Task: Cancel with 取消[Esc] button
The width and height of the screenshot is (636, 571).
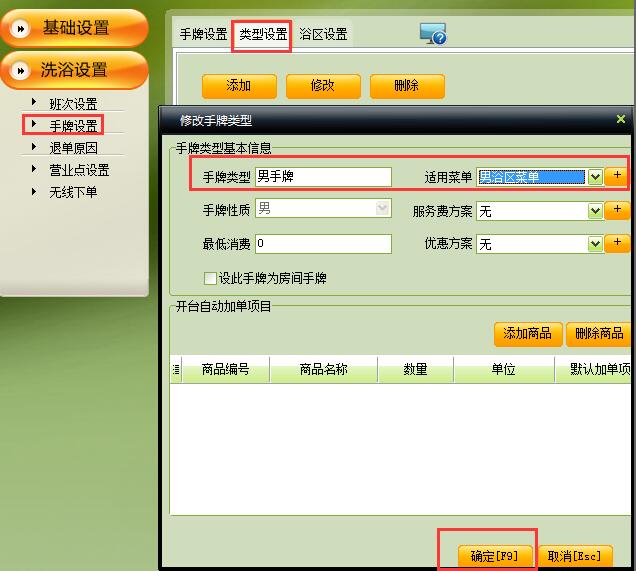Action: tap(574, 555)
